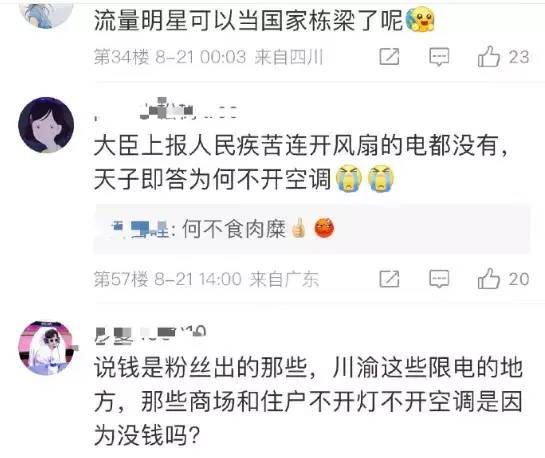Select the comment text '流量明星可以当国家栋梁了呢'
The width and height of the screenshot is (545, 458).
click(x=248, y=20)
